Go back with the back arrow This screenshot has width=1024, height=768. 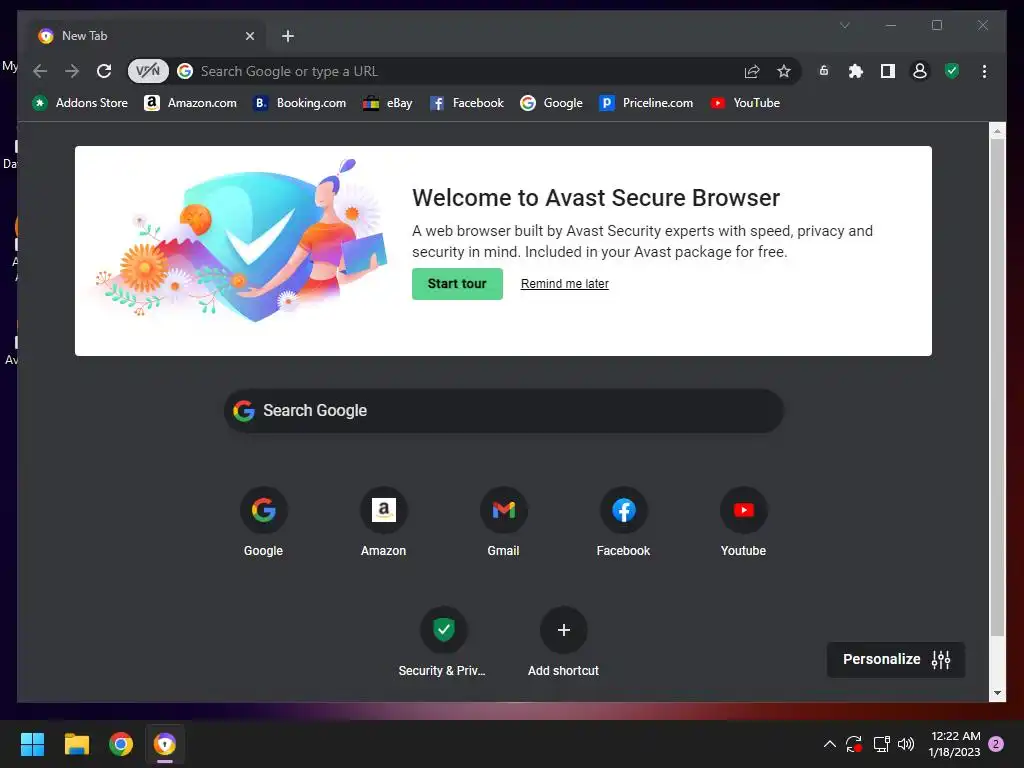pyautogui.click(x=40, y=71)
